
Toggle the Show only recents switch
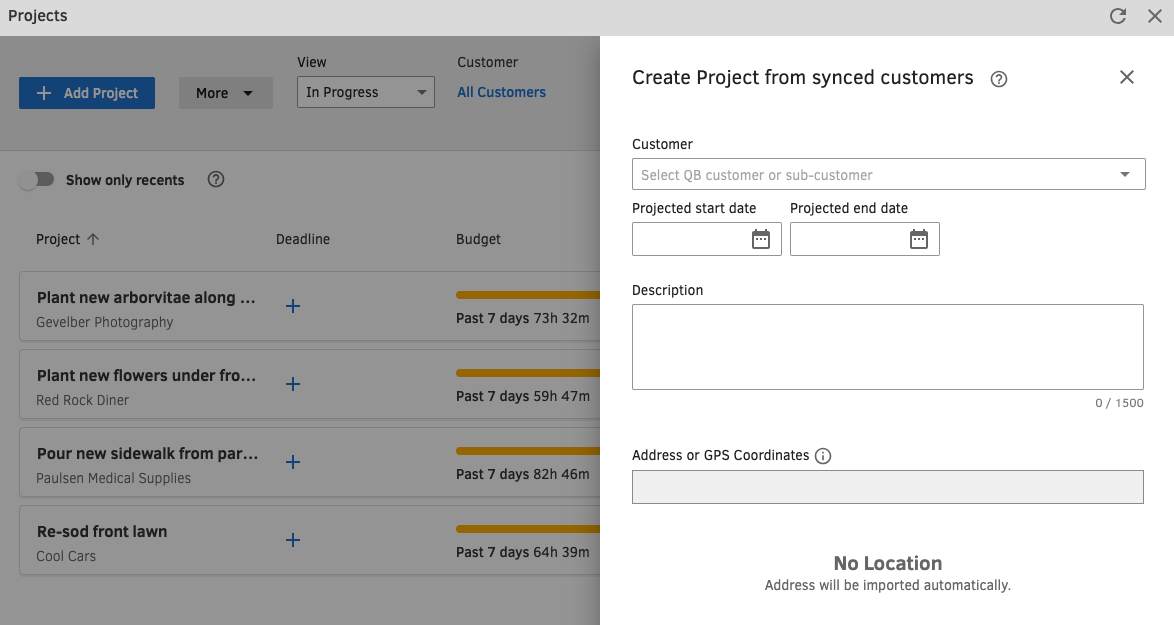[37, 180]
